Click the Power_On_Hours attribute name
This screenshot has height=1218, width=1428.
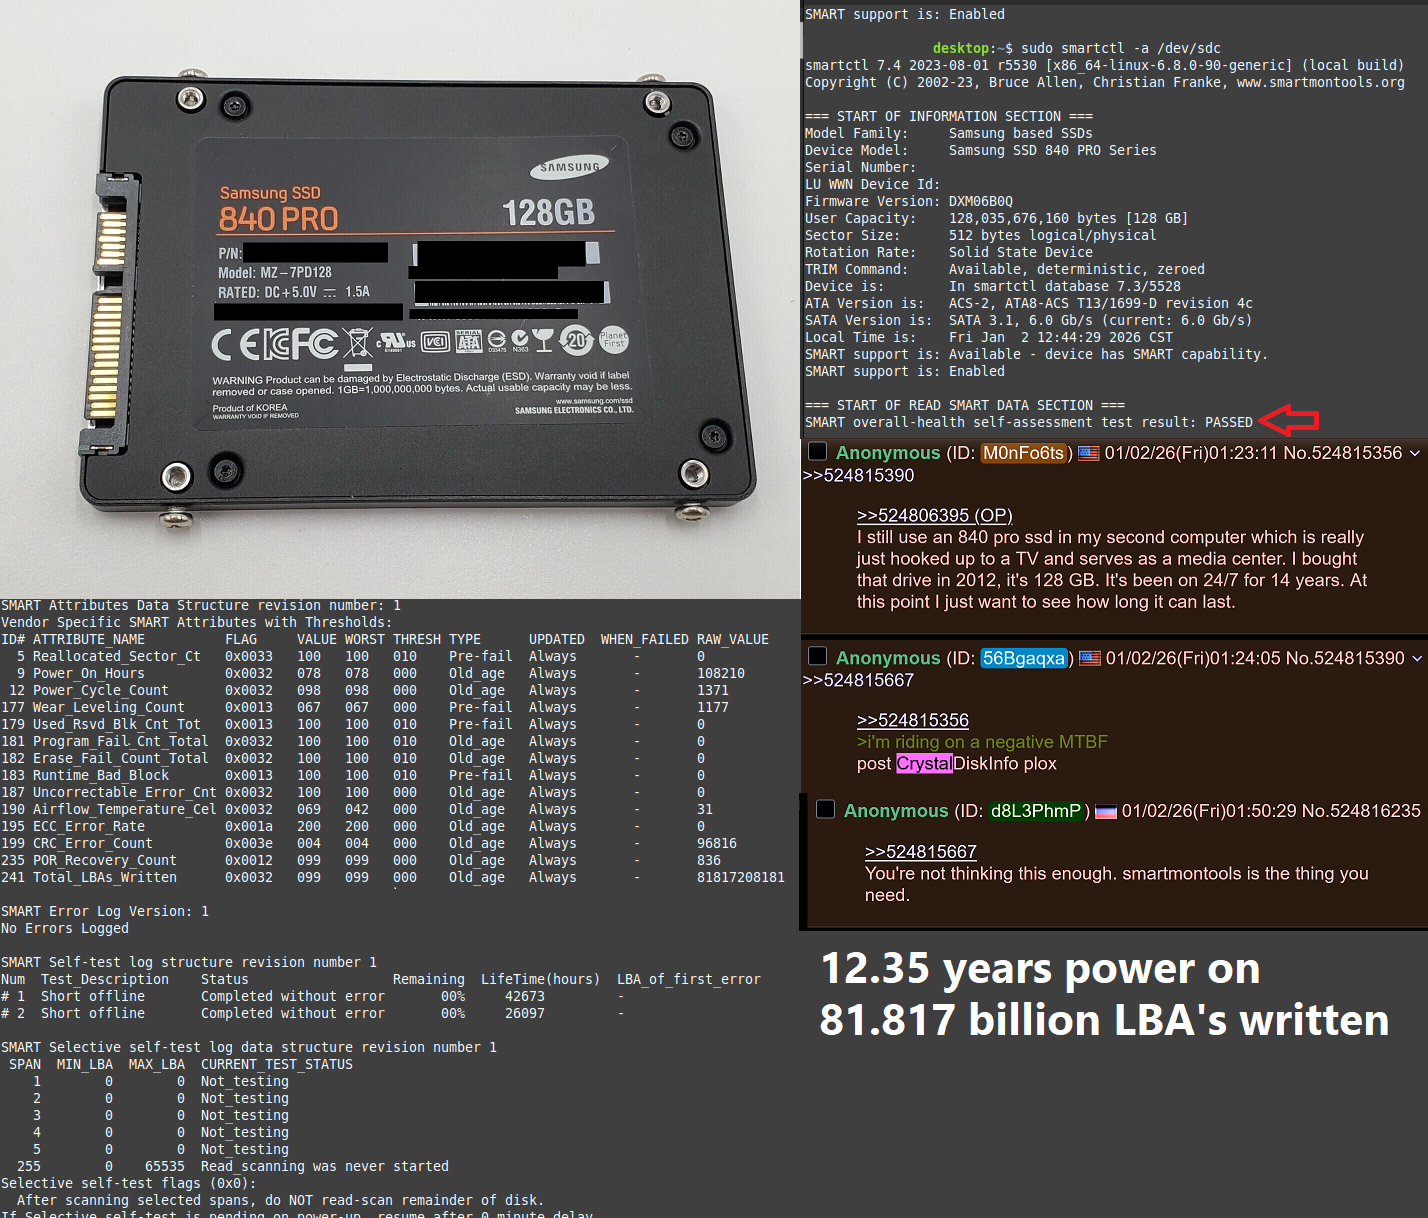click(x=89, y=673)
